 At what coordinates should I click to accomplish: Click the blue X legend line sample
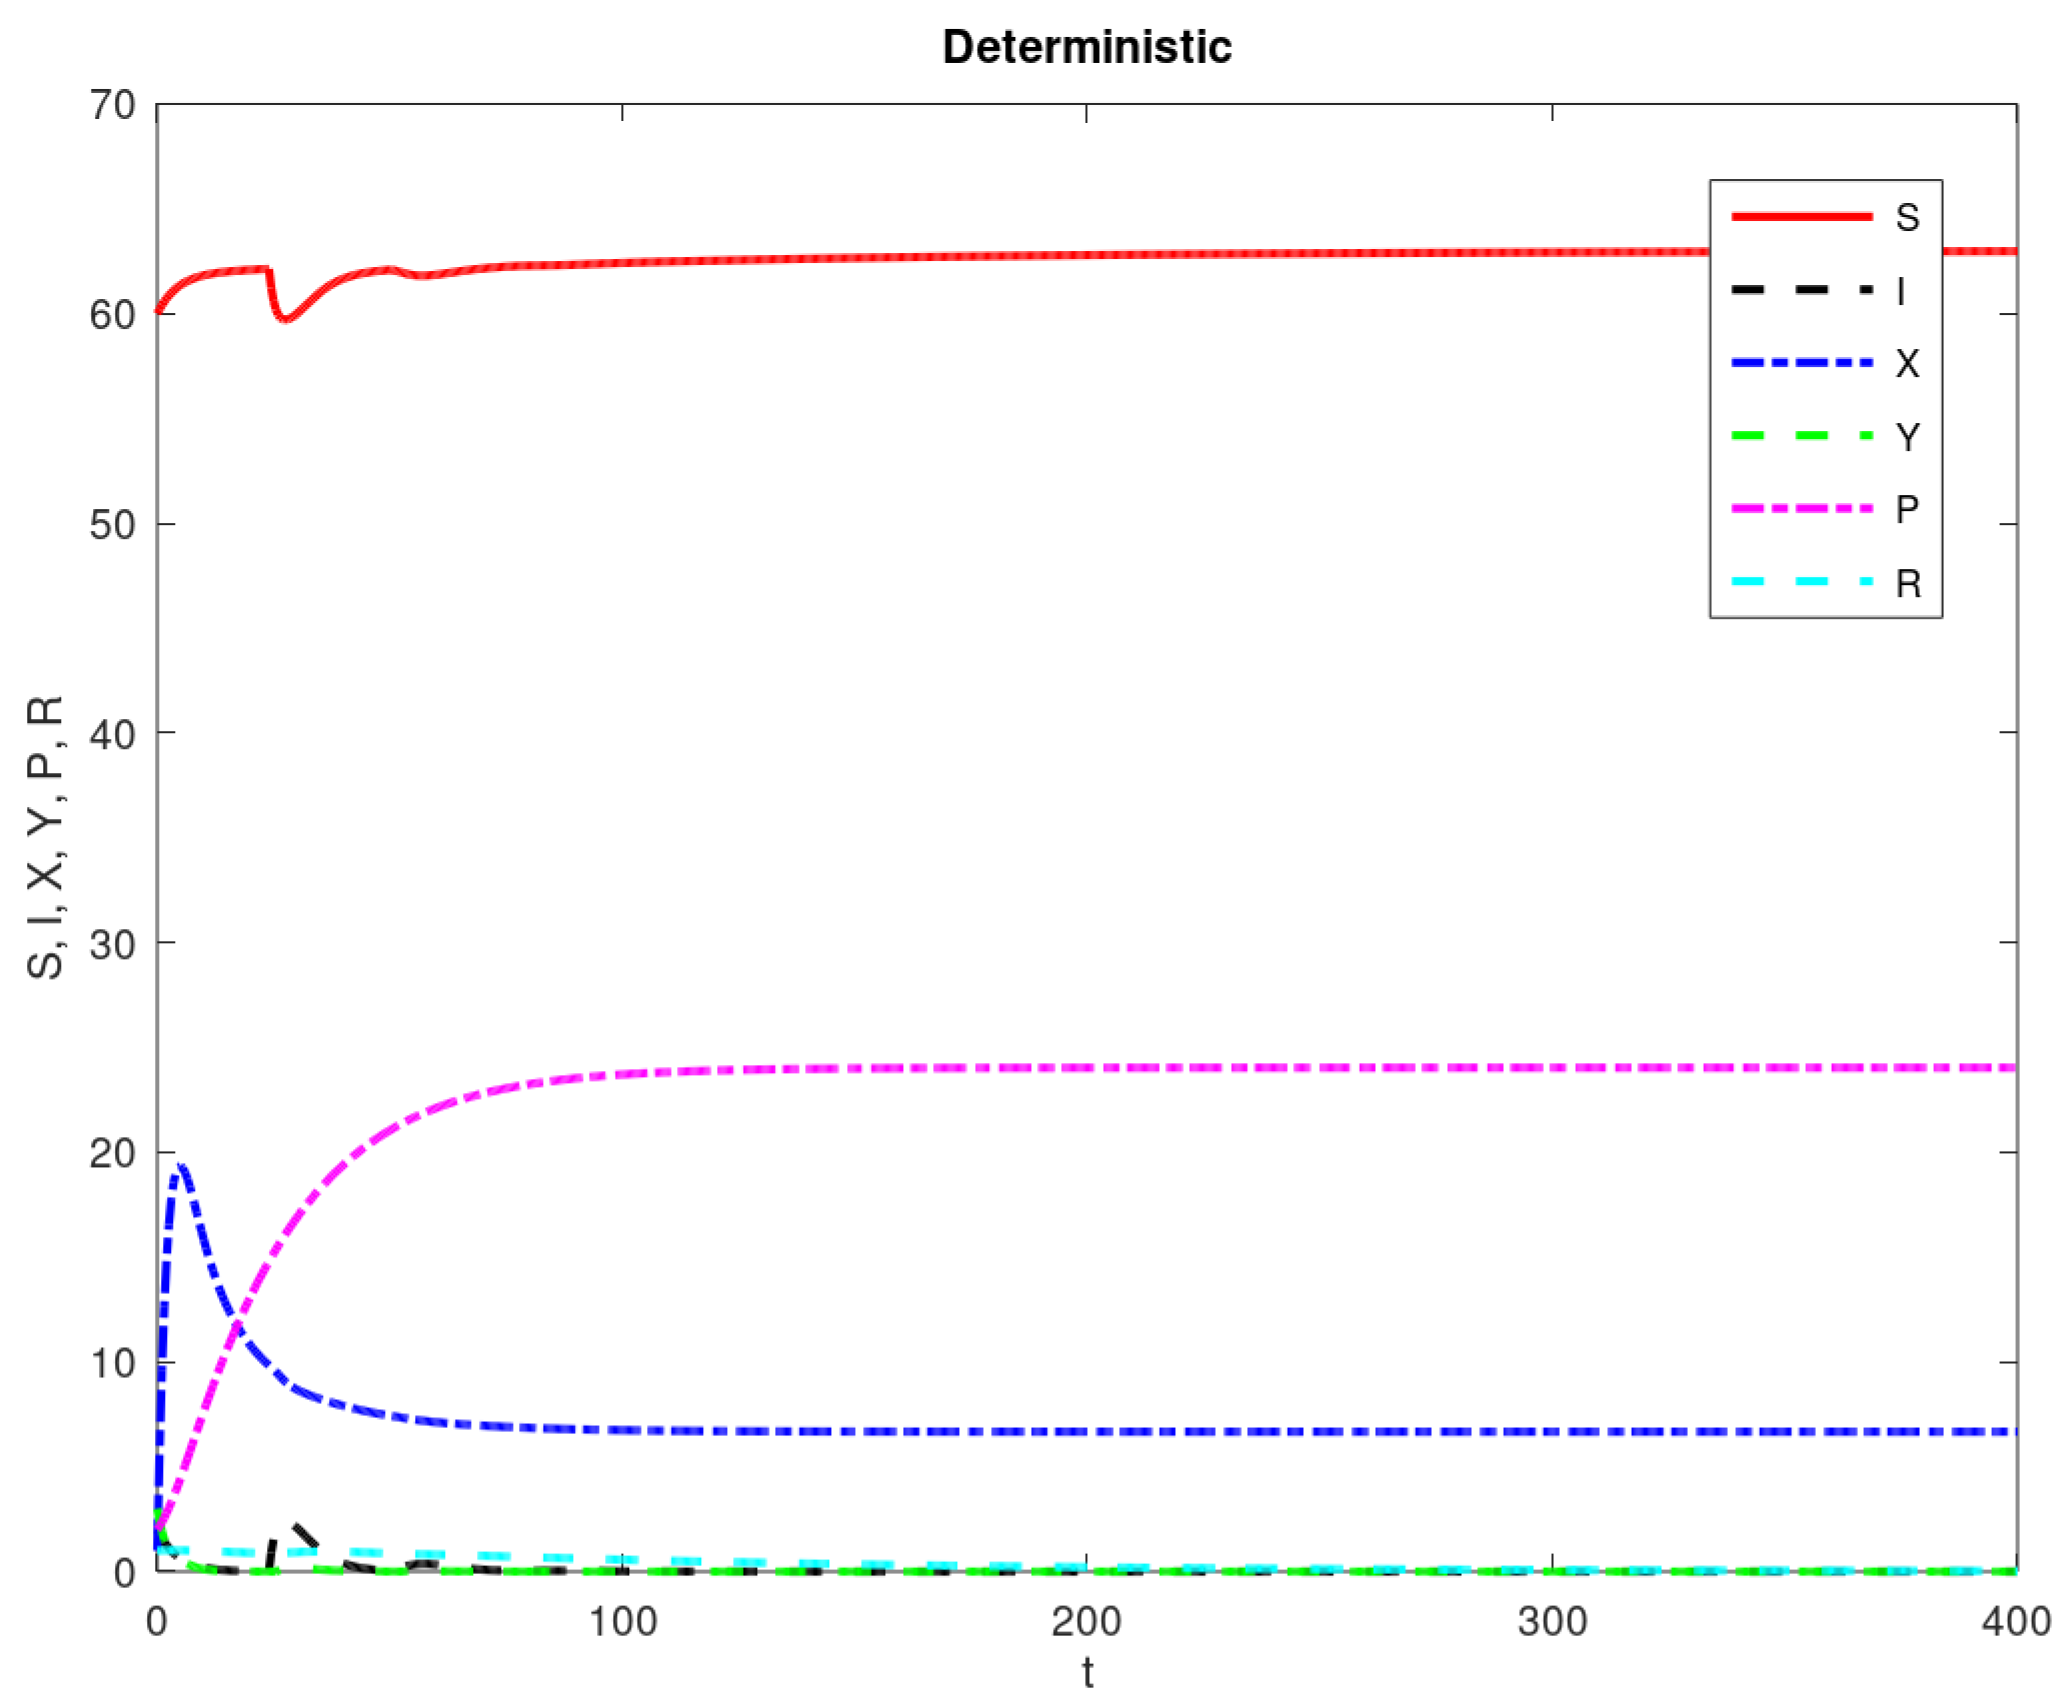point(1801,362)
